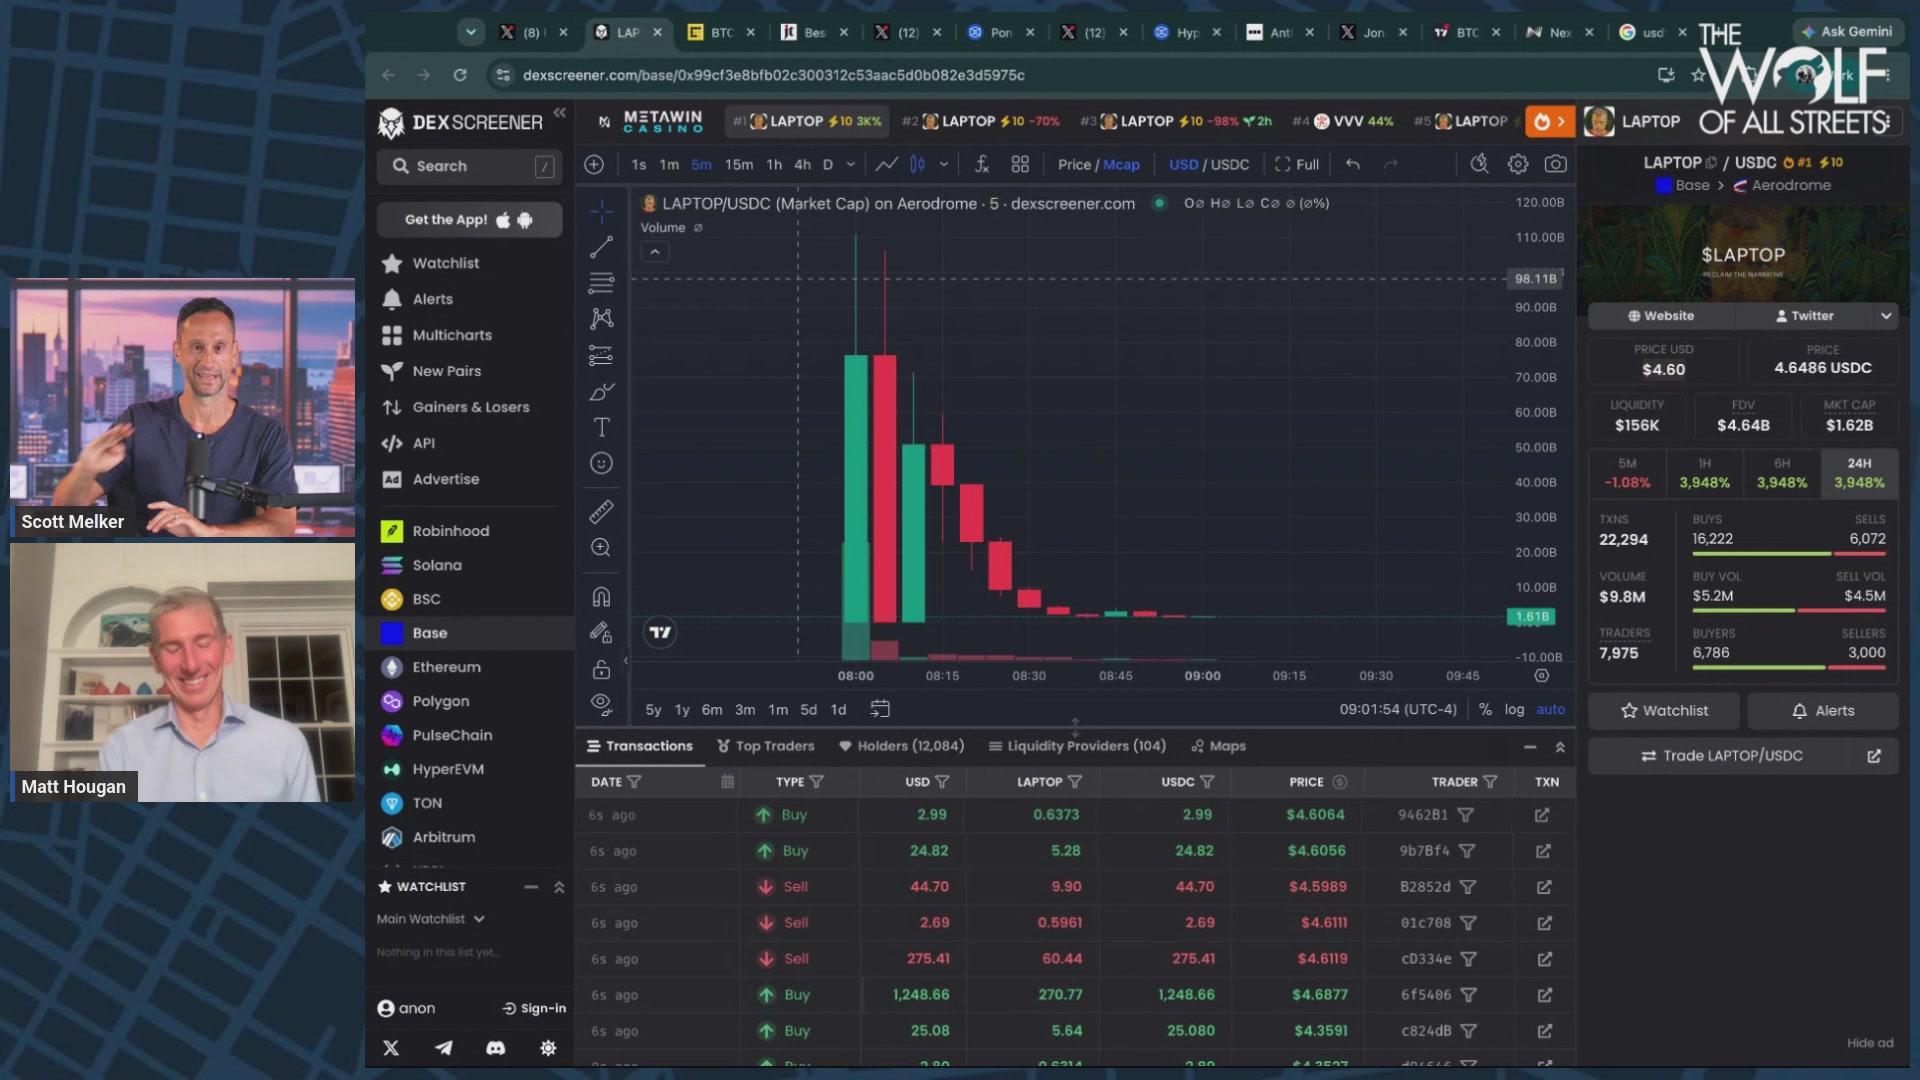Click the TYPE column filter icon
Screen dimensions: 1920x1080
click(816, 782)
